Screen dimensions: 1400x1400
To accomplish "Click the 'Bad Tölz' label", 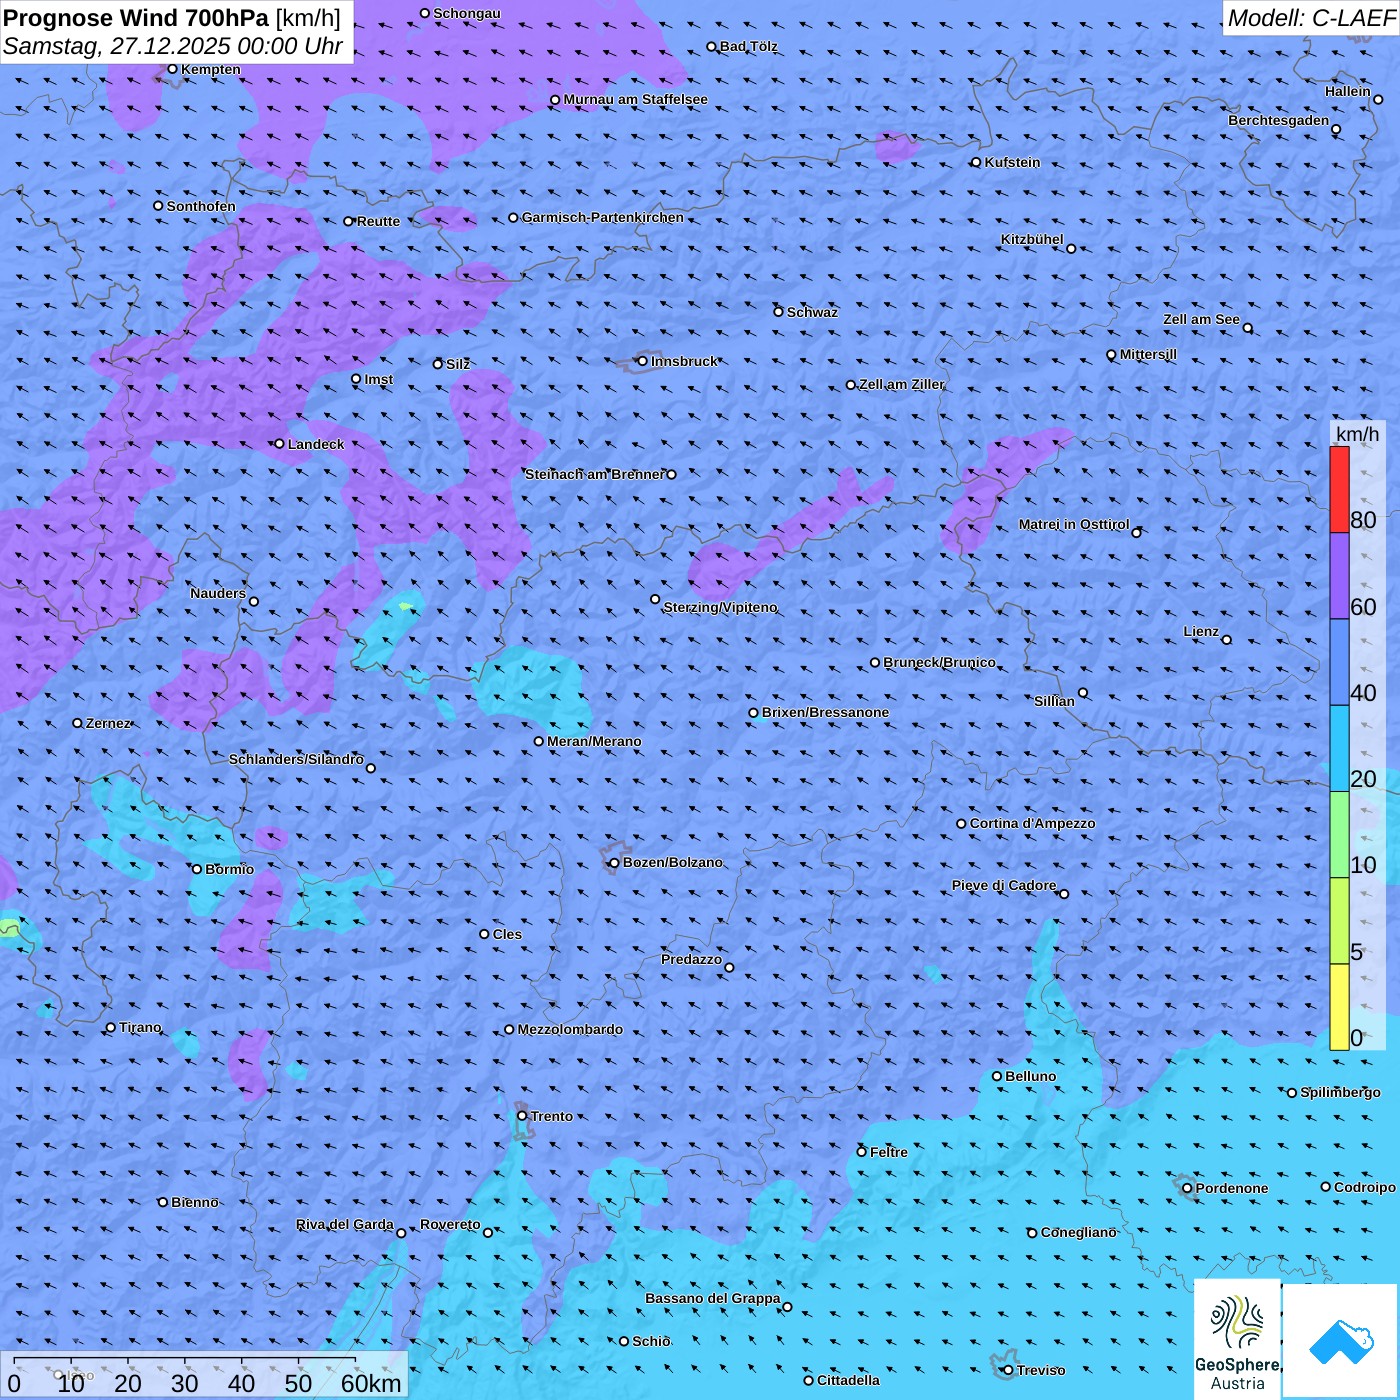I will tap(748, 46).
